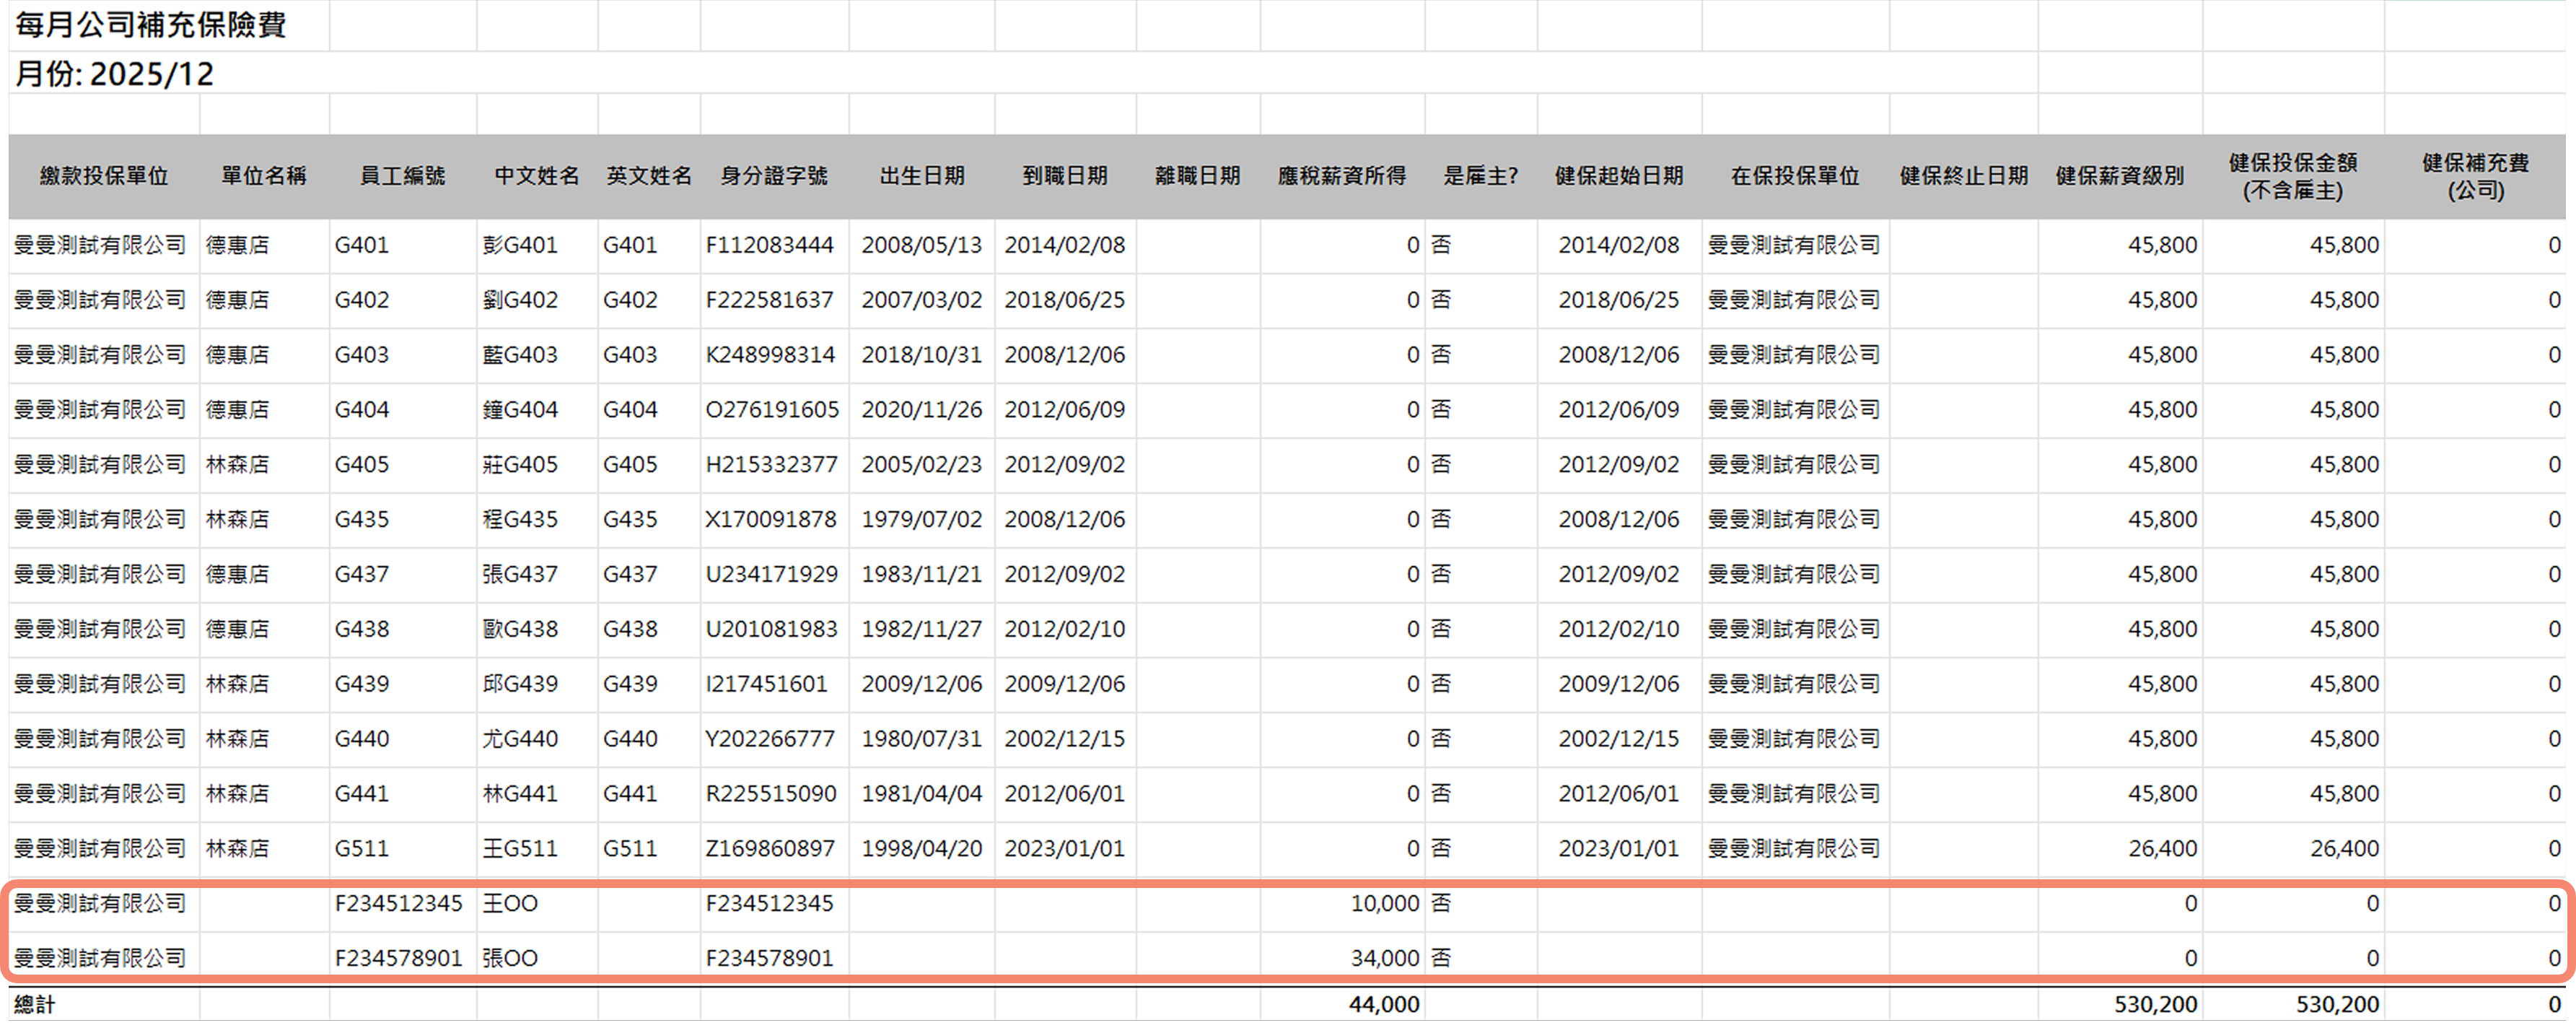Select the 健保起始日期 2023/01/01 cell

click(x=1618, y=849)
